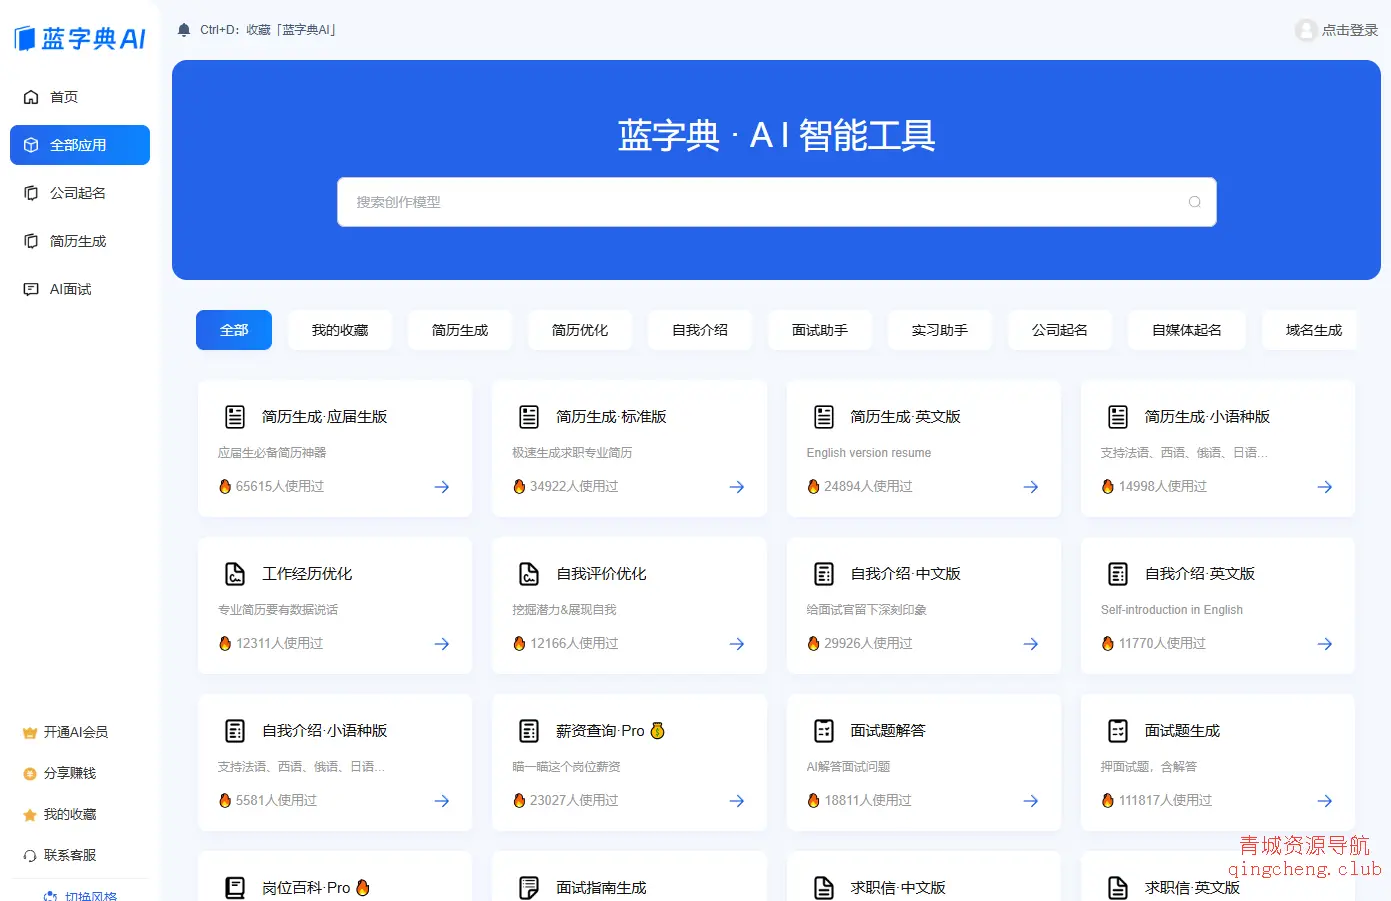1391x901 pixels.
Task: Click the coin icon next to 分享赚钱
Action: click(x=28, y=772)
